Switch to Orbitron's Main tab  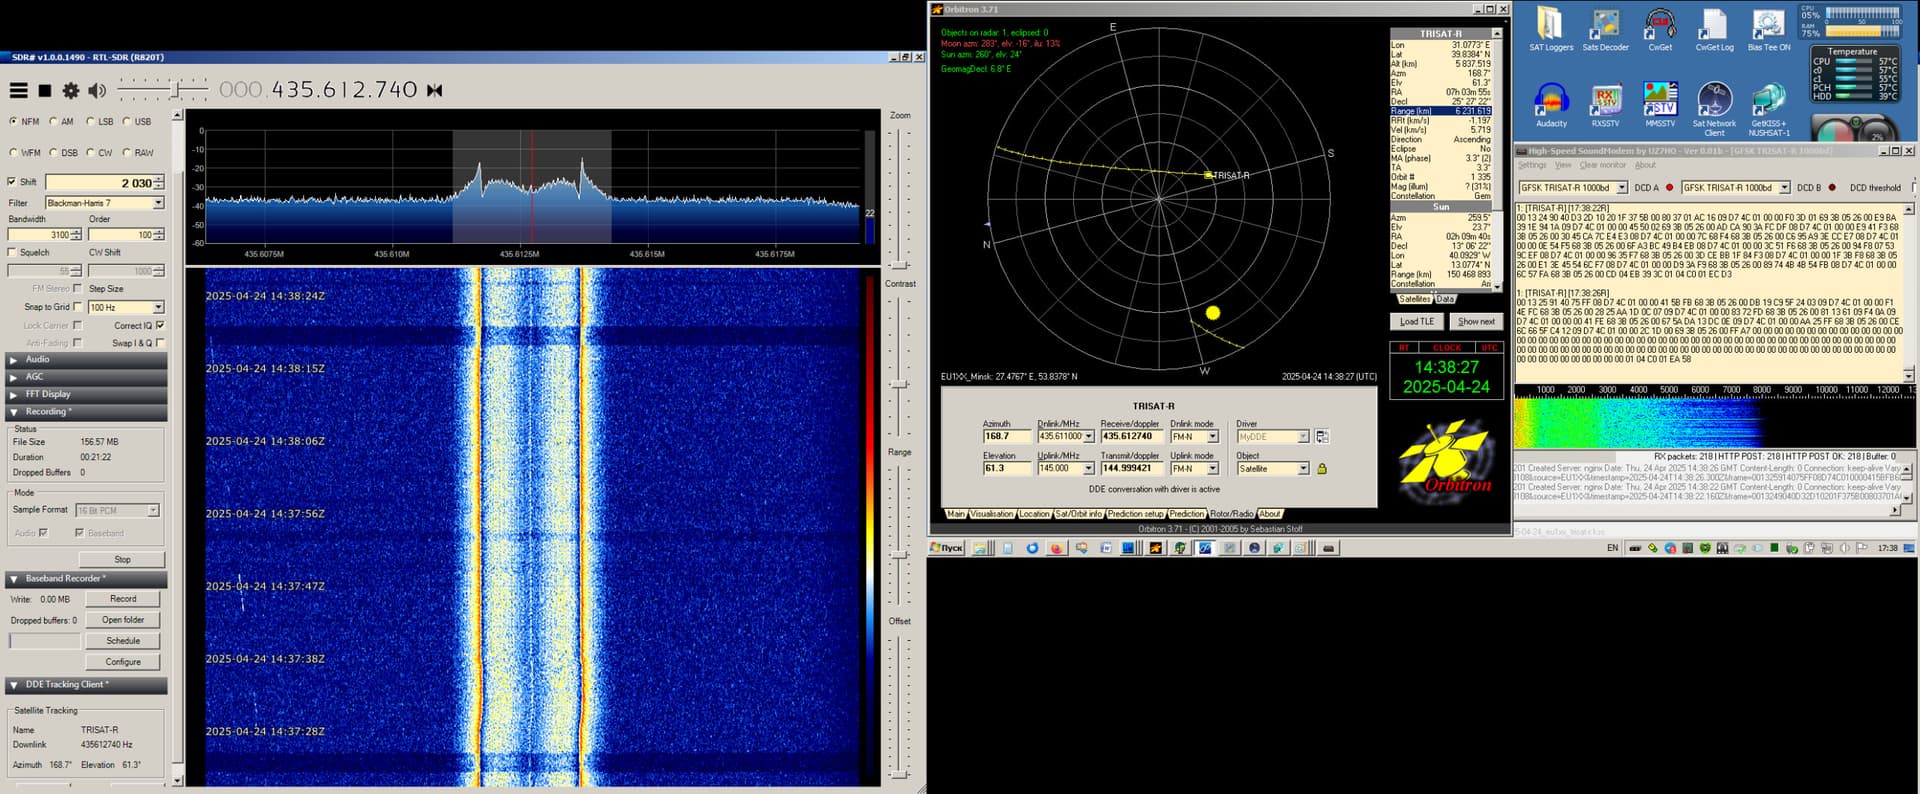956,514
